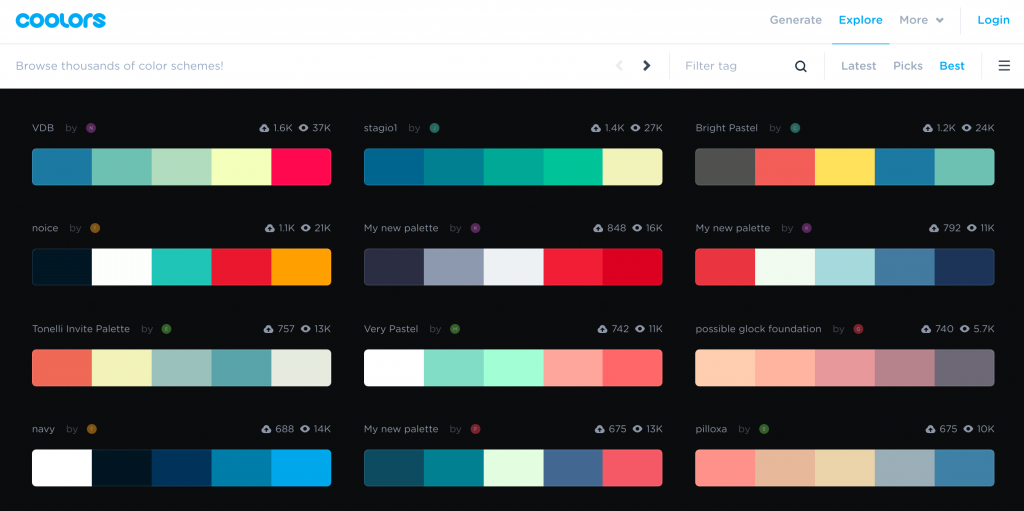Go to next page arrow
Screen dimensions: 1024x511
647,65
